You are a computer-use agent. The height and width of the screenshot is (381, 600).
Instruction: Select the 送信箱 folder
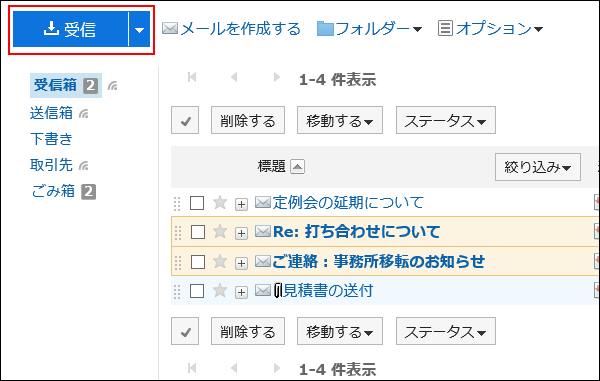(51, 113)
